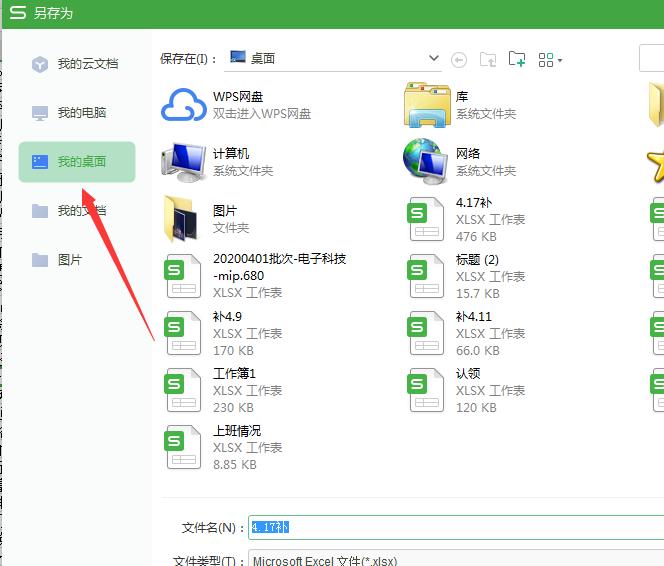Click 20200401批次-电子科技 file name
The height and width of the screenshot is (566, 664).
(x=279, y=267)
